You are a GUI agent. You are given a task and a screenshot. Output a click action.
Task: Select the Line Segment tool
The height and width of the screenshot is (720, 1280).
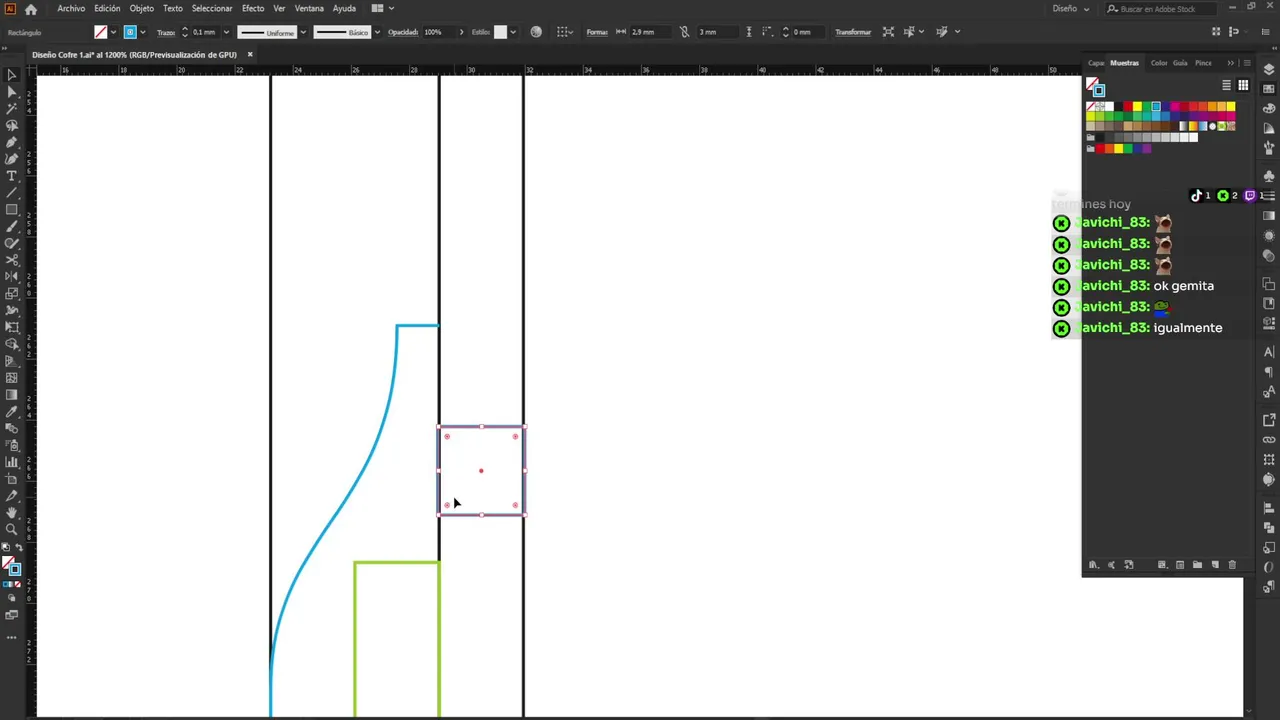coord(12,193)
